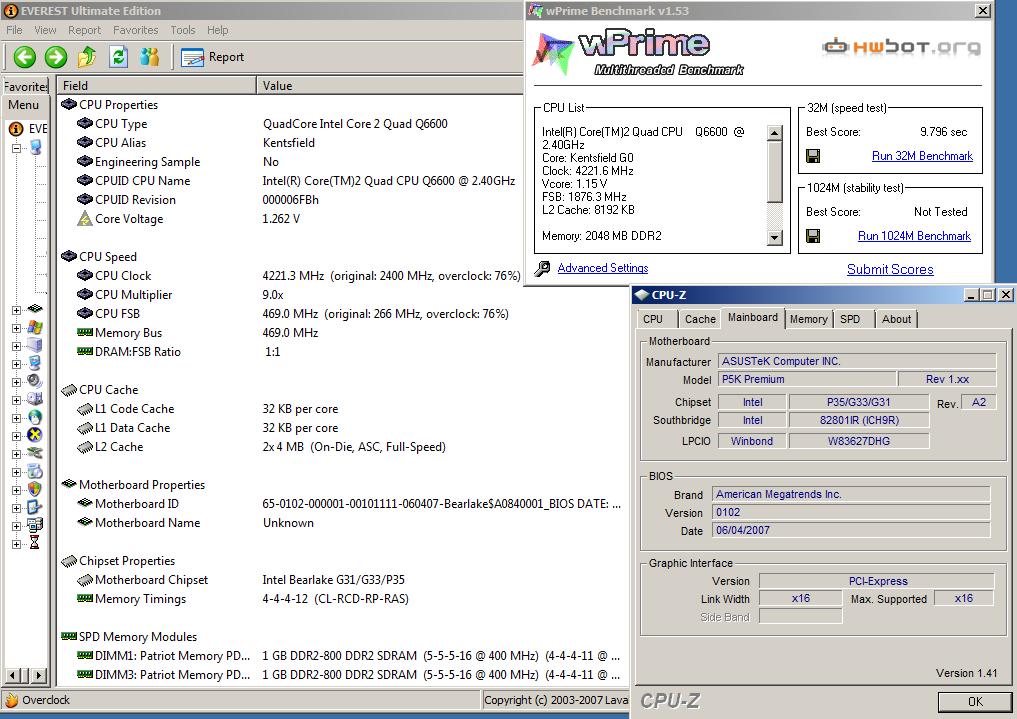Image resolution: width=1017 pixels, height=719 pixels.
Task: Open the Favorites menu in EVEREST
Action: [x=135, y=30]
